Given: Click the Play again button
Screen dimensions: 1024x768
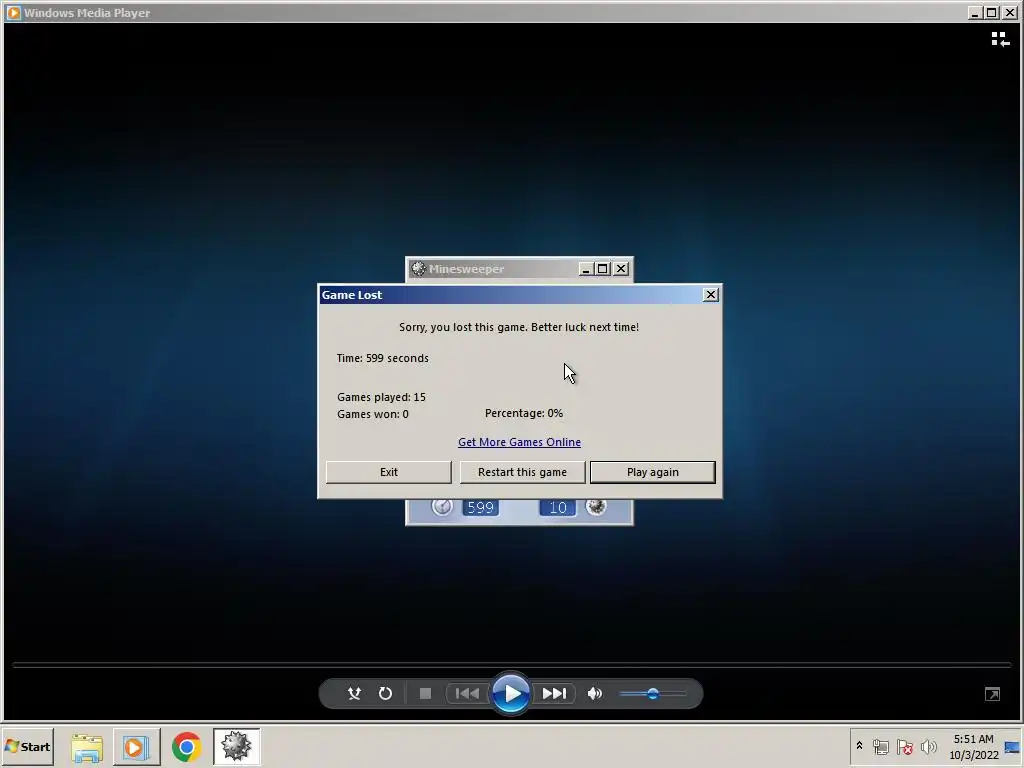Looking at the screenshot, I should pos(652,472).
